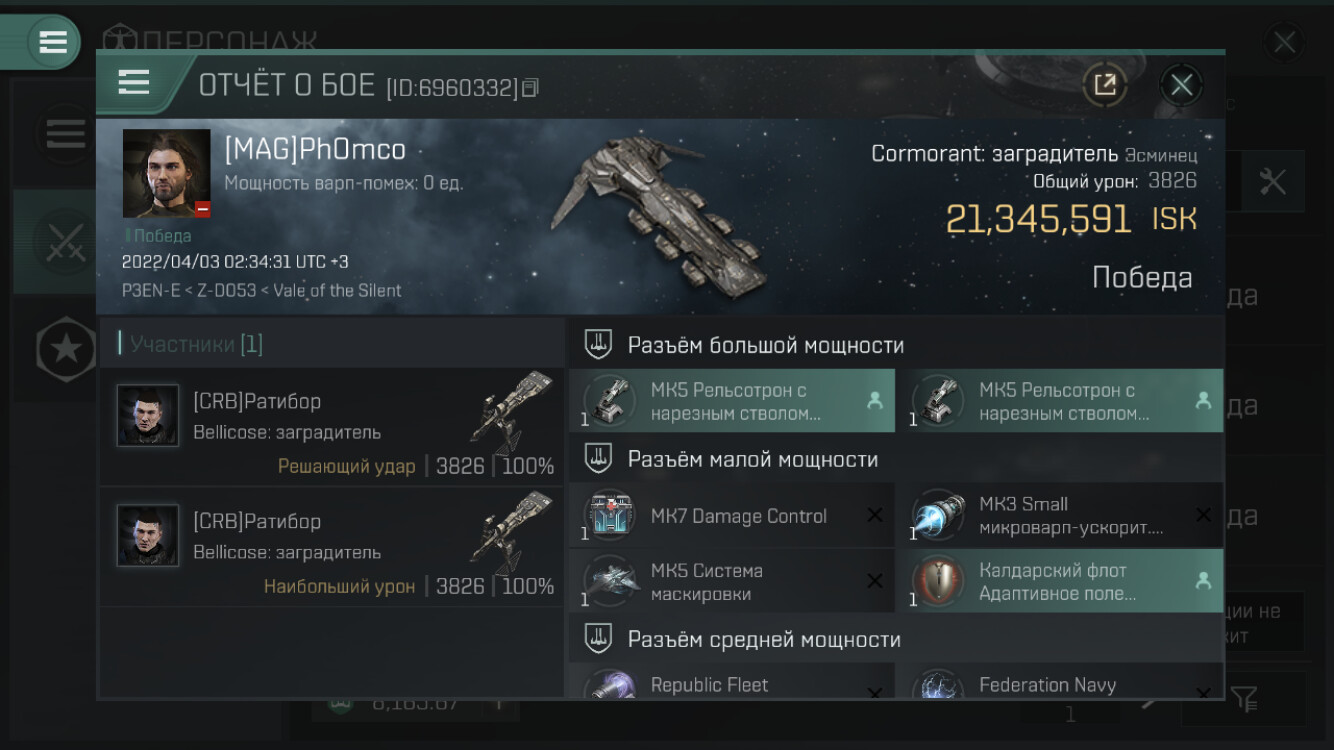Open the final blow participant Ратибор row
This screenshot has height=750, width=1334.
[332, 427]
